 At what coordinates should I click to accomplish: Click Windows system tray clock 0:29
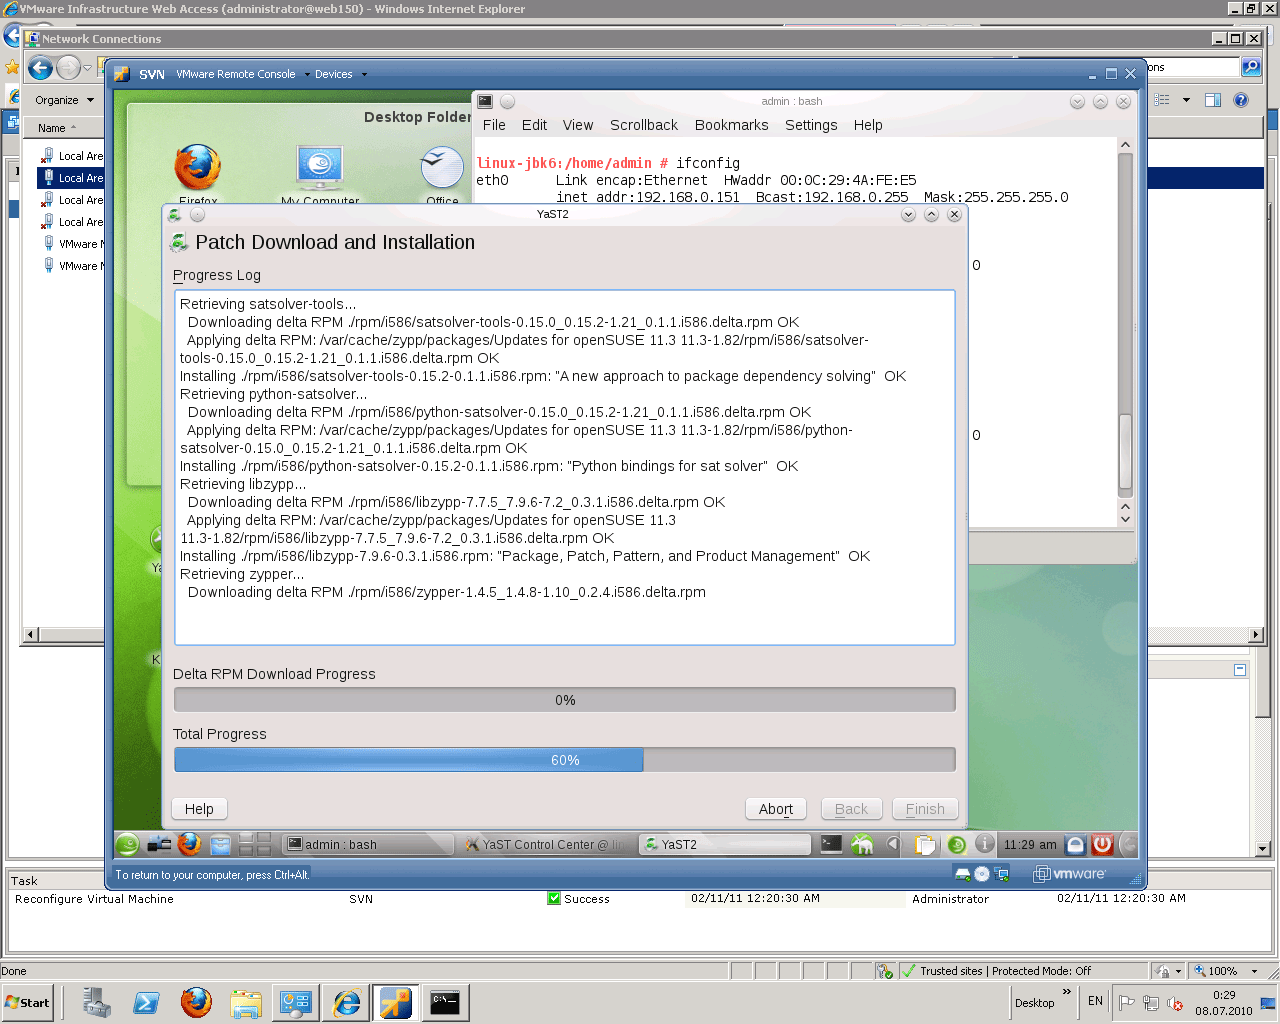1224,1003
